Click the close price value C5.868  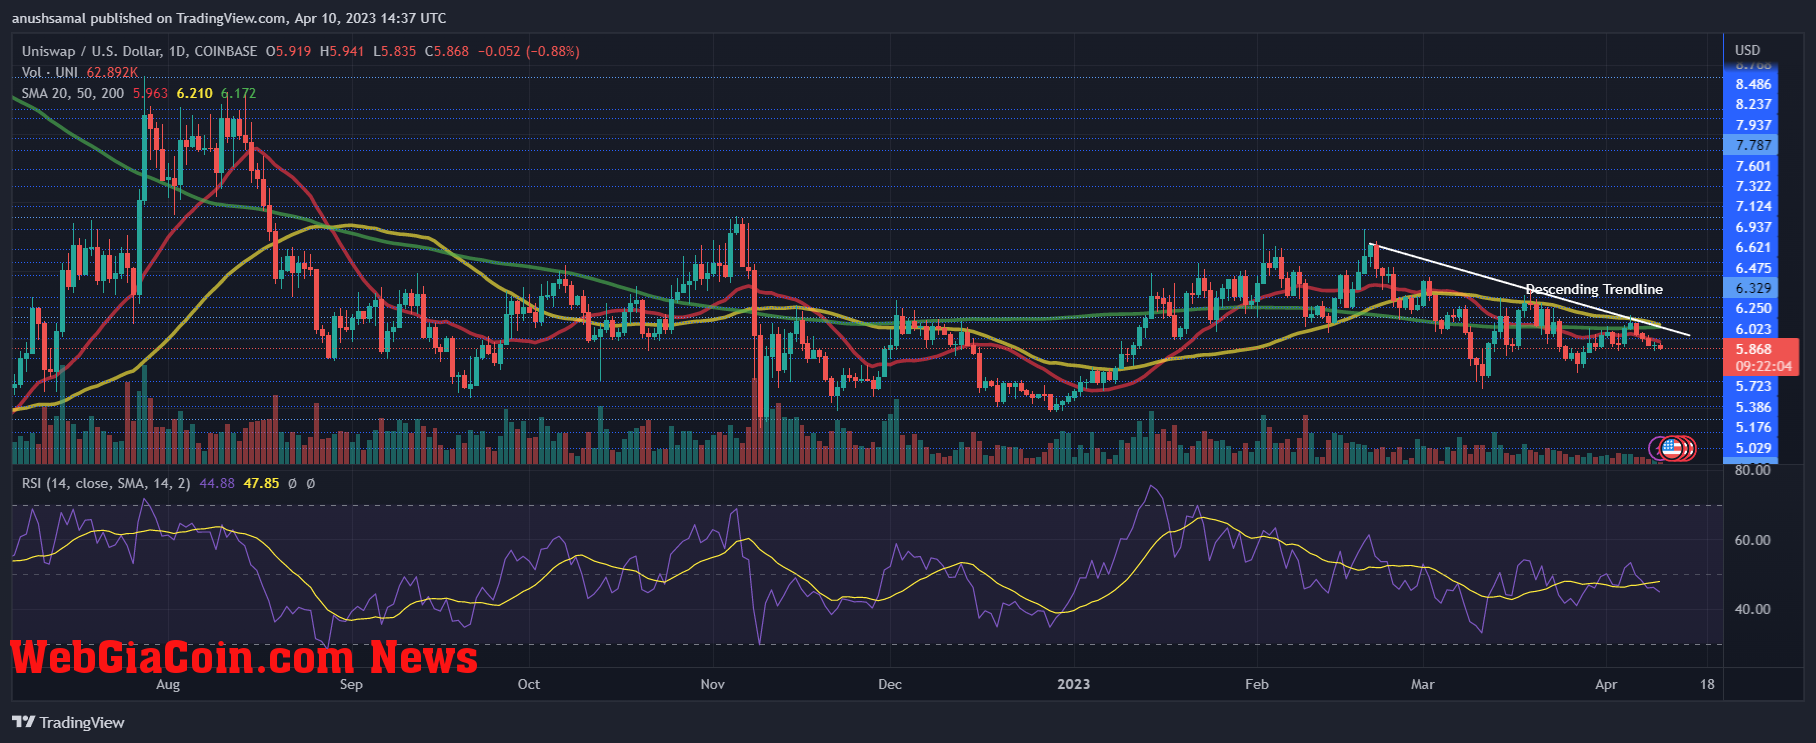click(447, 51)
